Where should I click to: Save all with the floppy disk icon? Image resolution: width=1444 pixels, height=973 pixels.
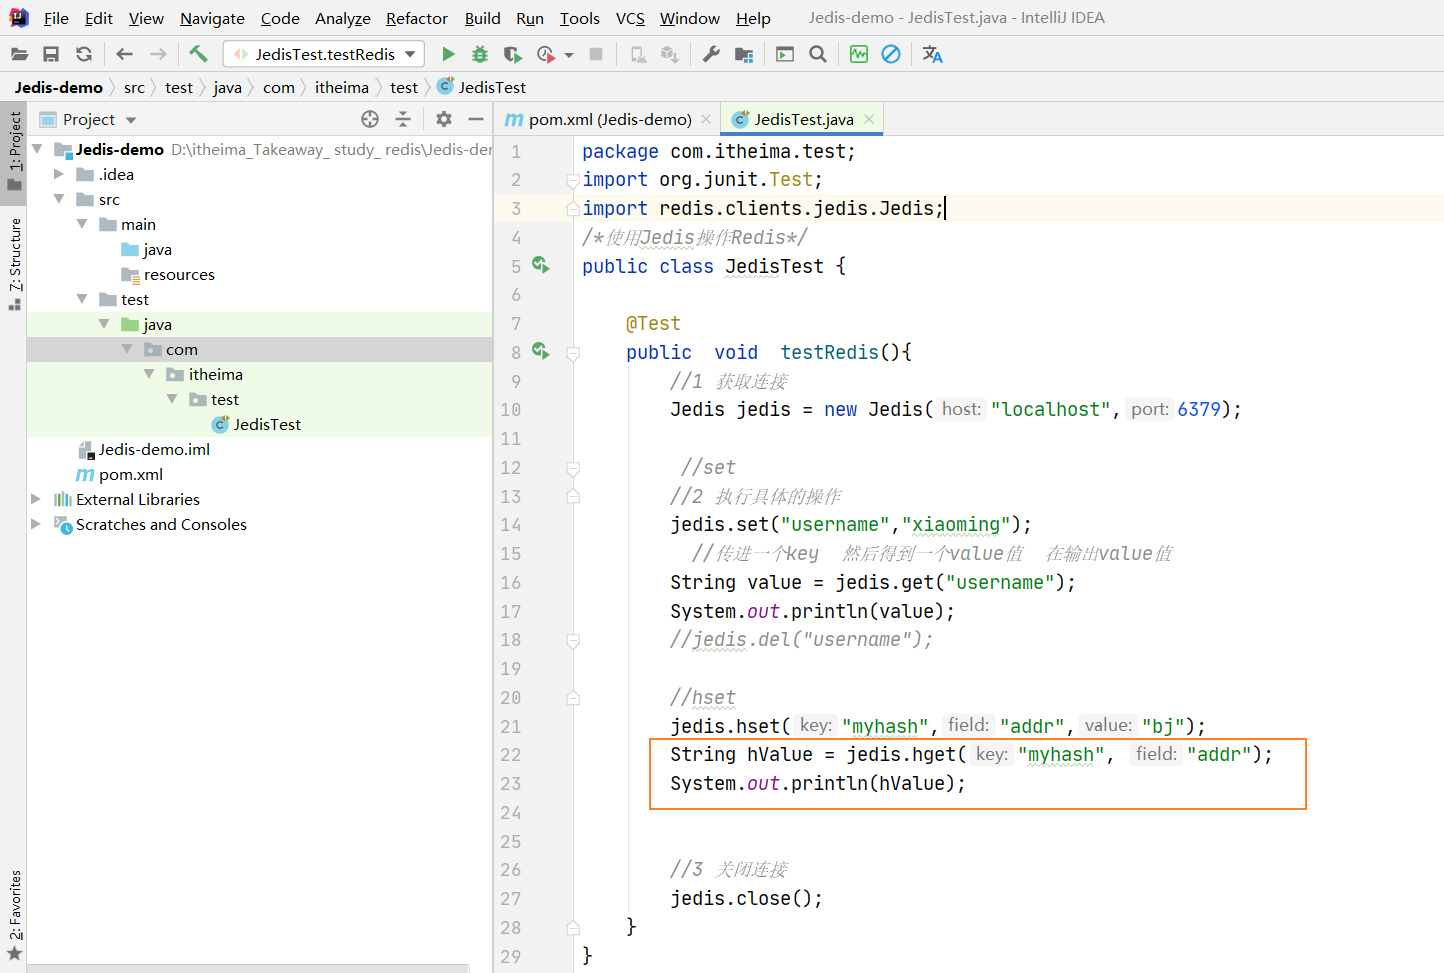51,54
